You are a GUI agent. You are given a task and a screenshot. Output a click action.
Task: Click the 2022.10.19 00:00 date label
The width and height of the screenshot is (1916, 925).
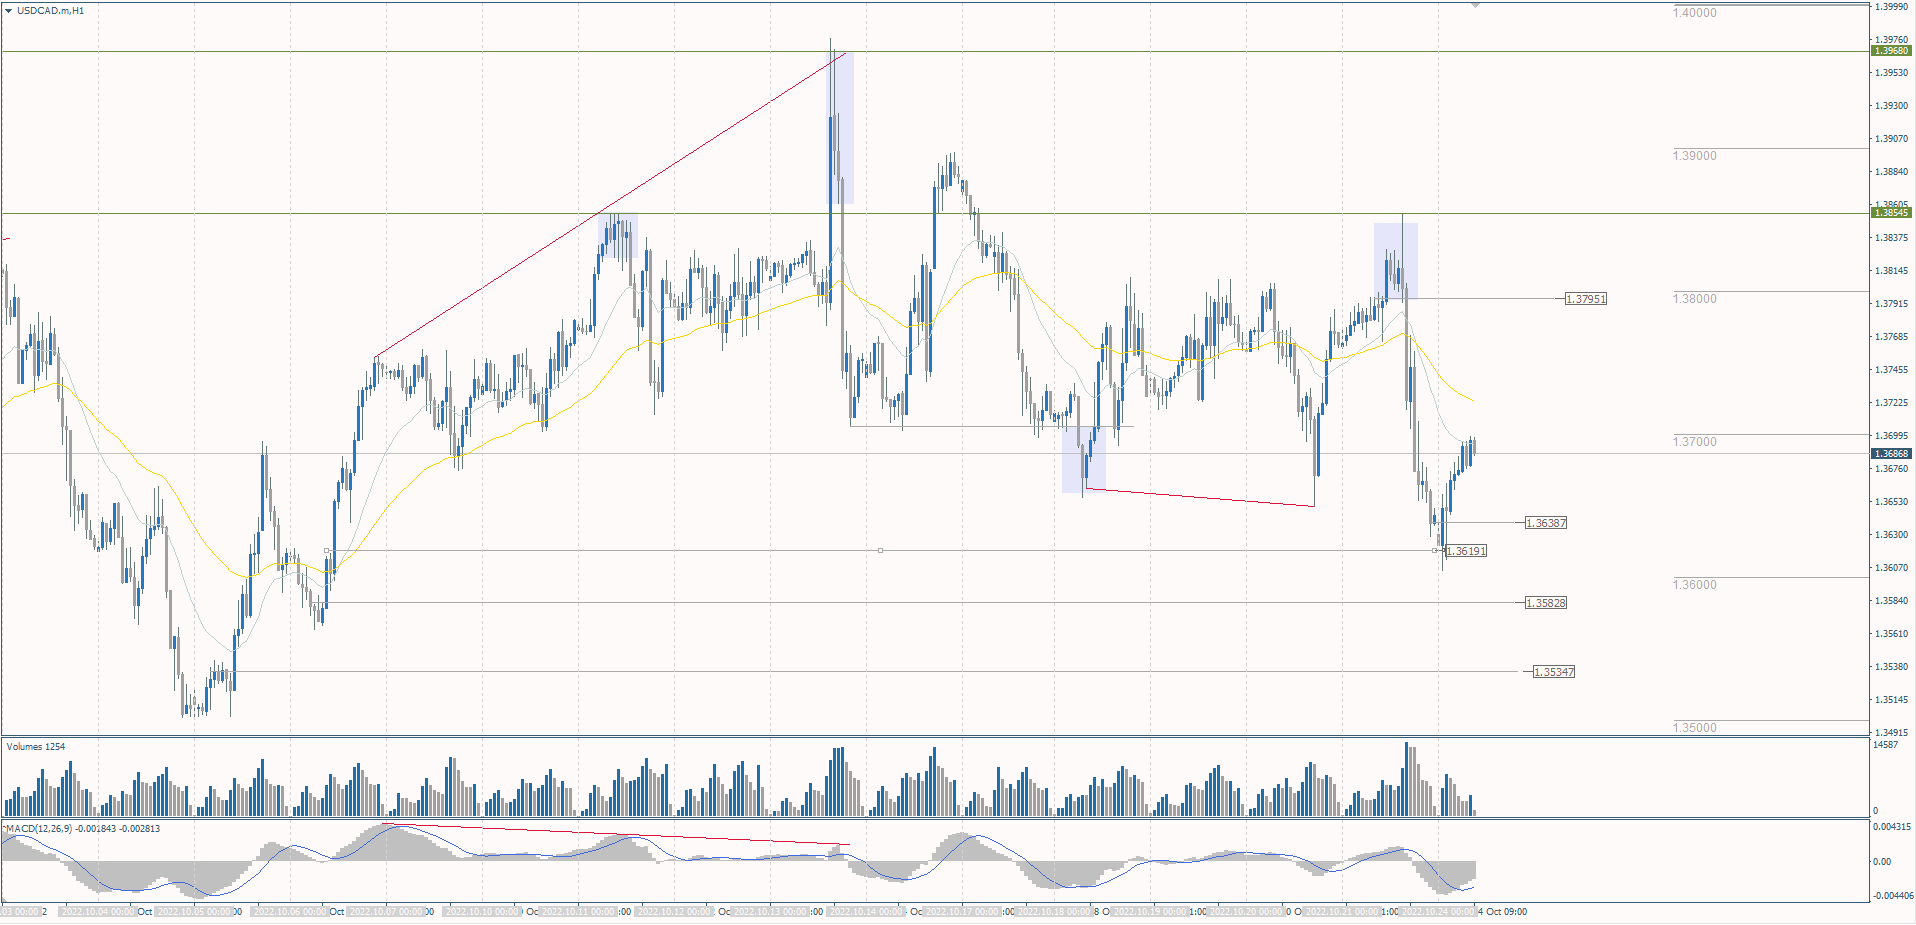pyautogui.click(x=1150, y=912)
